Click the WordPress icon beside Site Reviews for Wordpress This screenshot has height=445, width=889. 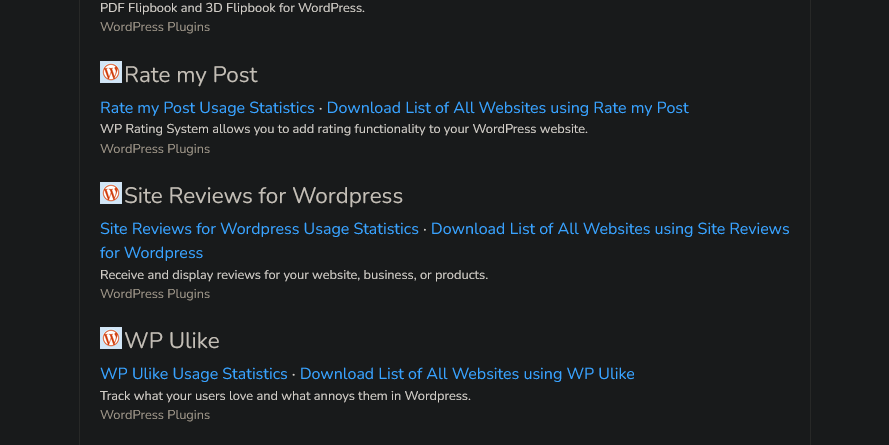coord(110,193)
